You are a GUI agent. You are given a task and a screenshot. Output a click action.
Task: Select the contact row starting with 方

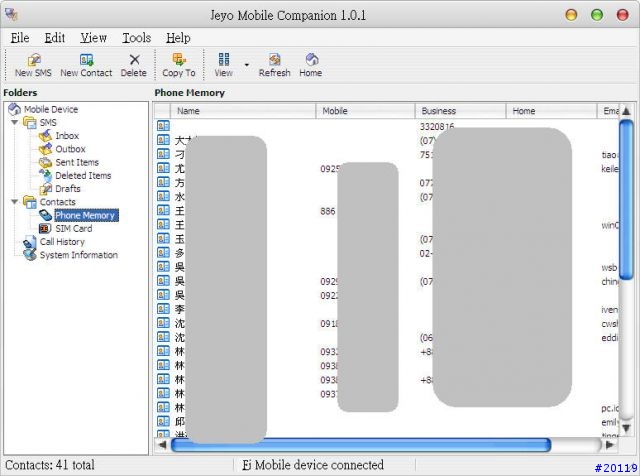pos(387,182)
